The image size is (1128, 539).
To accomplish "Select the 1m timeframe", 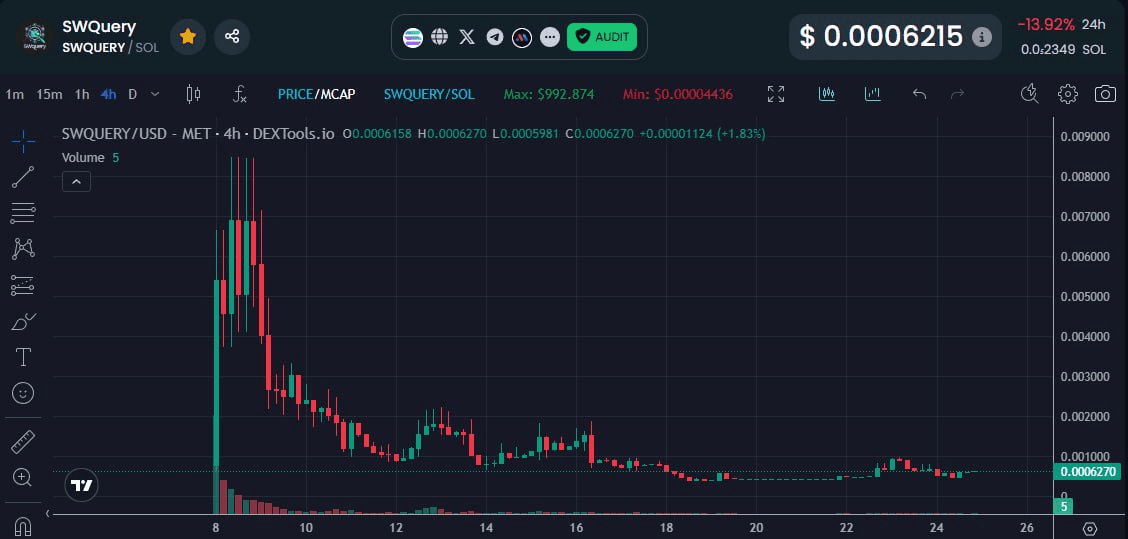I will [14, 94].
